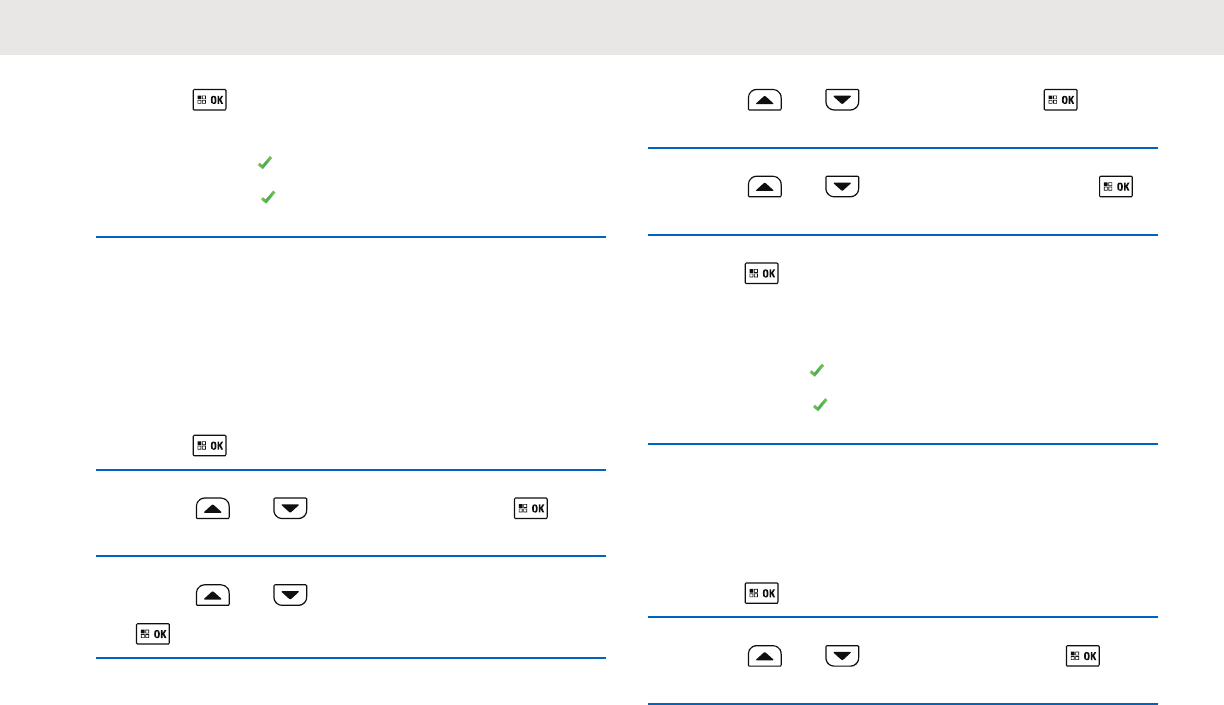
Task: Click the lowest OK icon in left column
Action: pos(153,633)
